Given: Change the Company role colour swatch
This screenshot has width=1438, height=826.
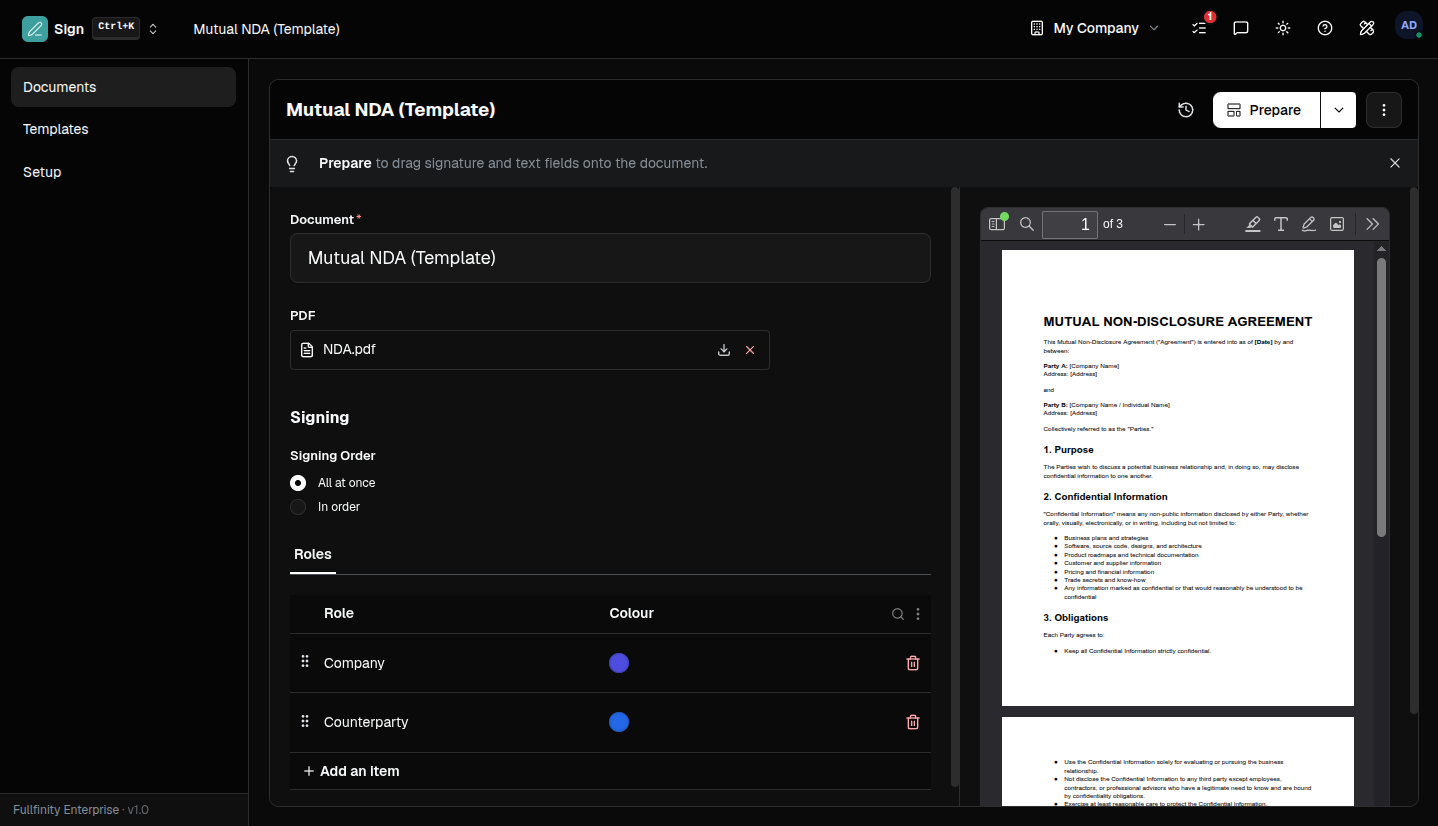Looking at the screenshot, I should point(619,663).
